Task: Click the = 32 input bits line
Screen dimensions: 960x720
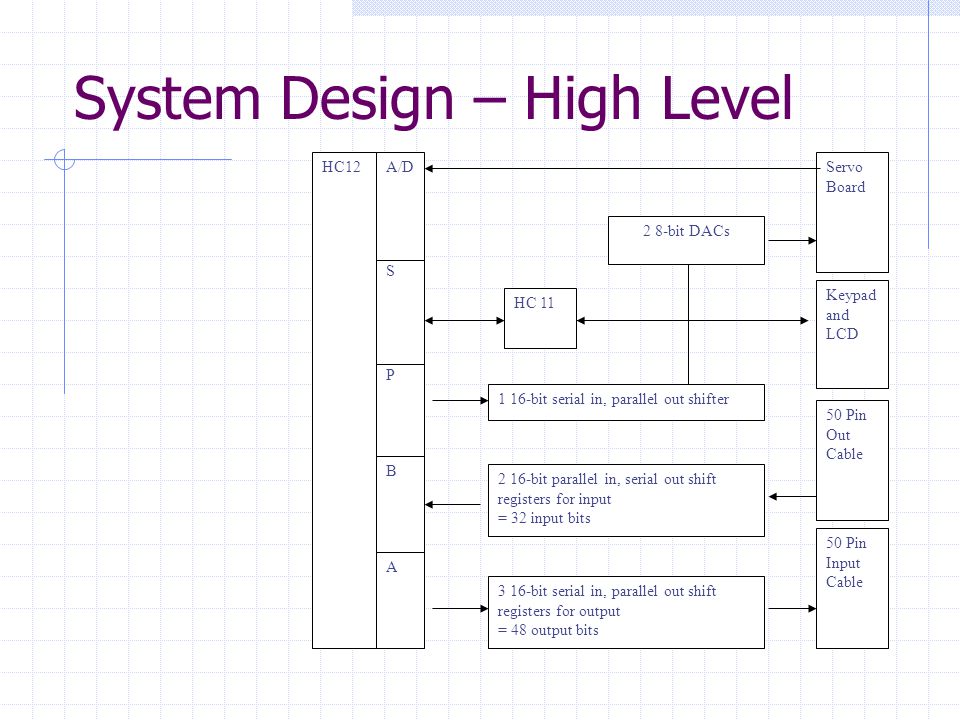Action: 544,519
